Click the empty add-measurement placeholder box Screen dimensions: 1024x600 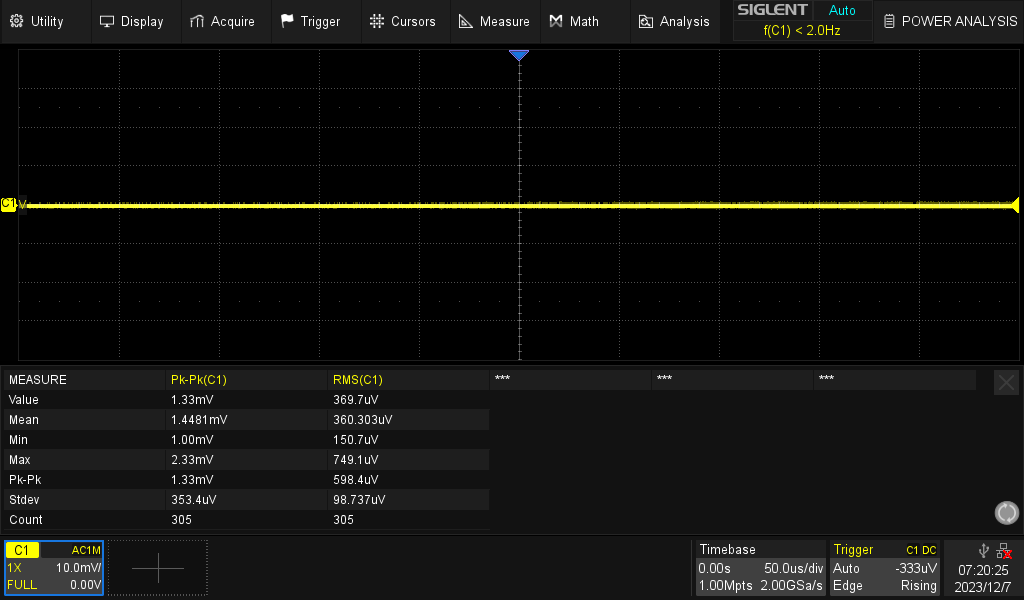[157, 567]
